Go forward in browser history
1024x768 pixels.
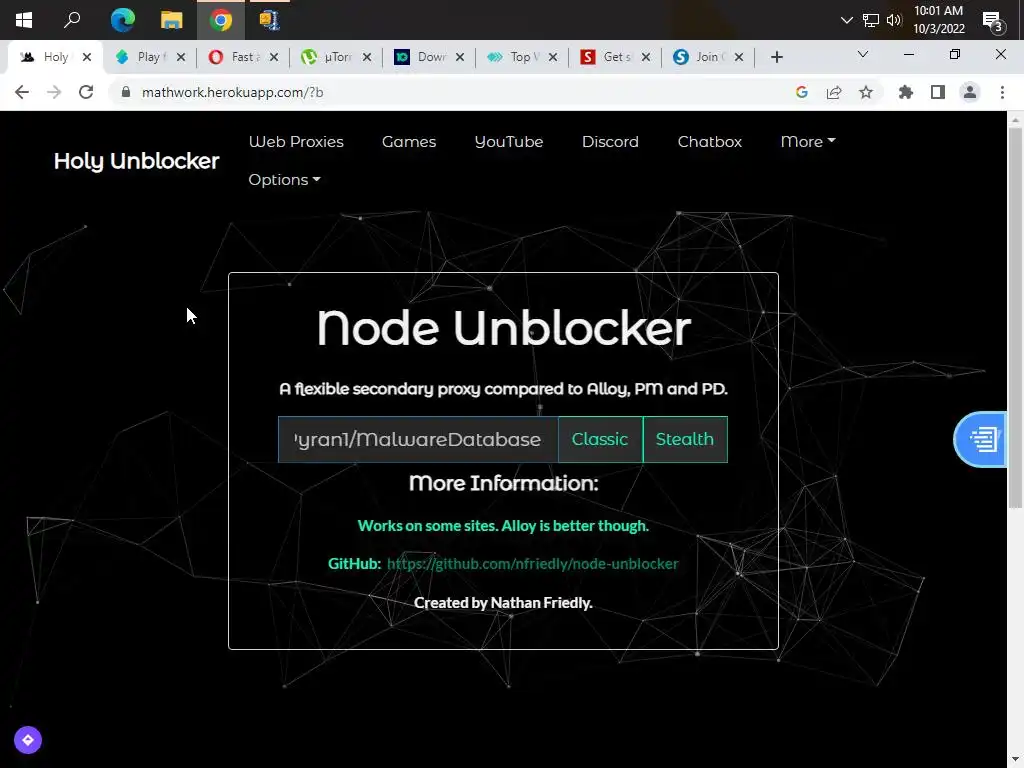(54, 92)
